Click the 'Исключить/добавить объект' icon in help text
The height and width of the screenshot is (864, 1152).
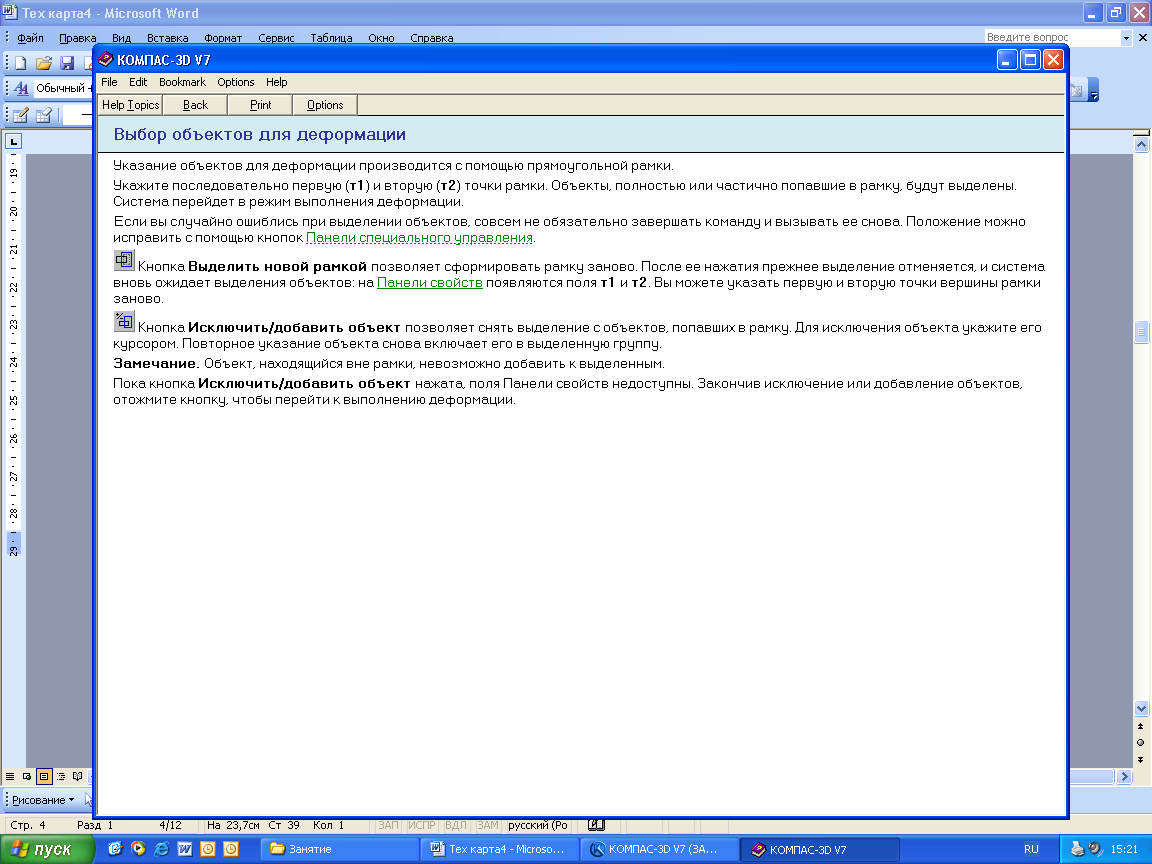(124, 321)
